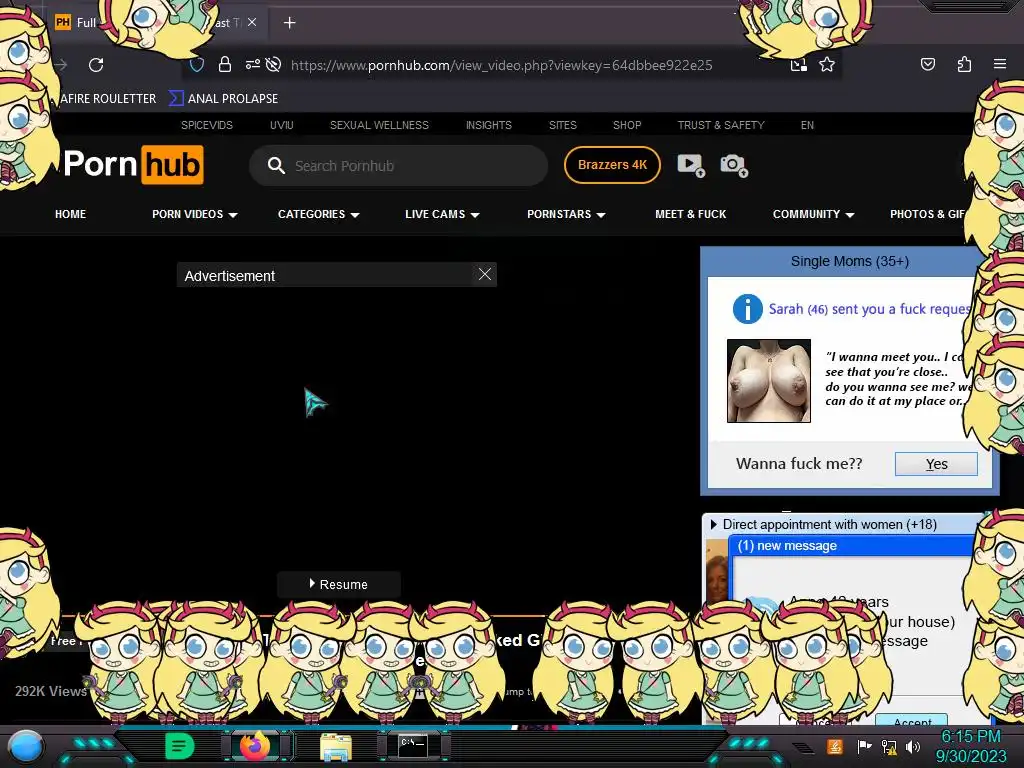Click the upload video icon
The width and height of the screenshot is (1024, 768).
[x=691, y=165]
